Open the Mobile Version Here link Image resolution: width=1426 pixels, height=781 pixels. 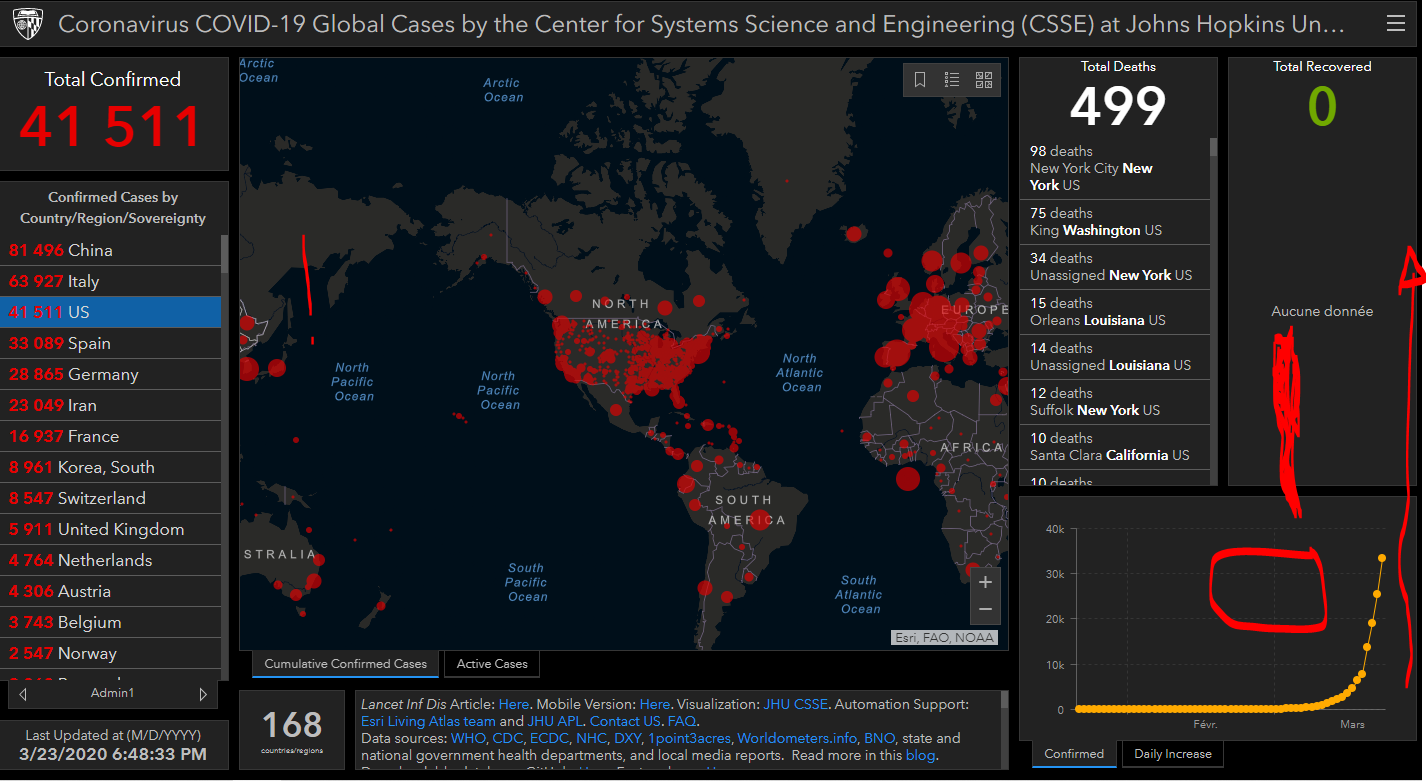click(655, 704)
